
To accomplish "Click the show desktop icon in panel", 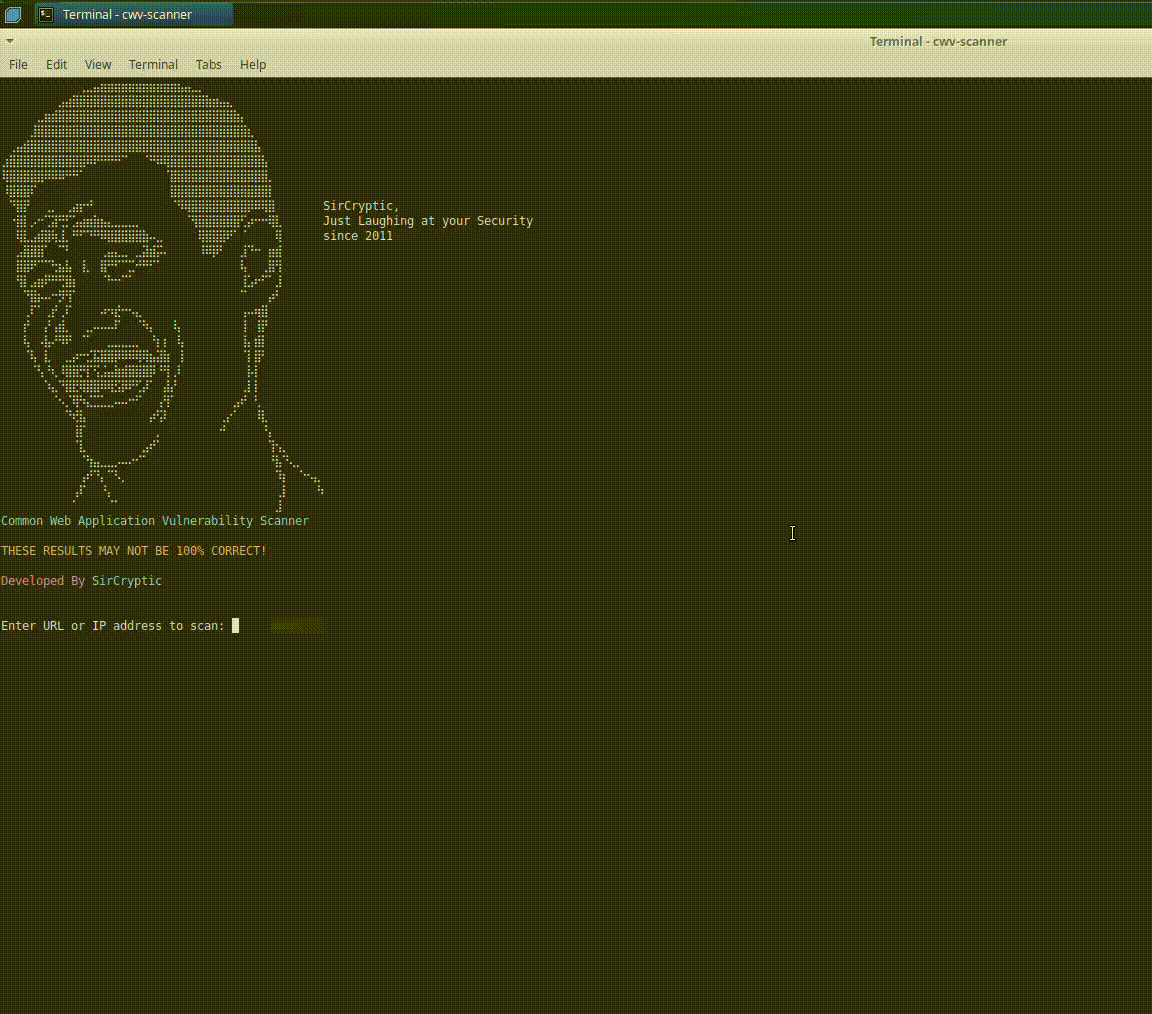I will 13,14.
